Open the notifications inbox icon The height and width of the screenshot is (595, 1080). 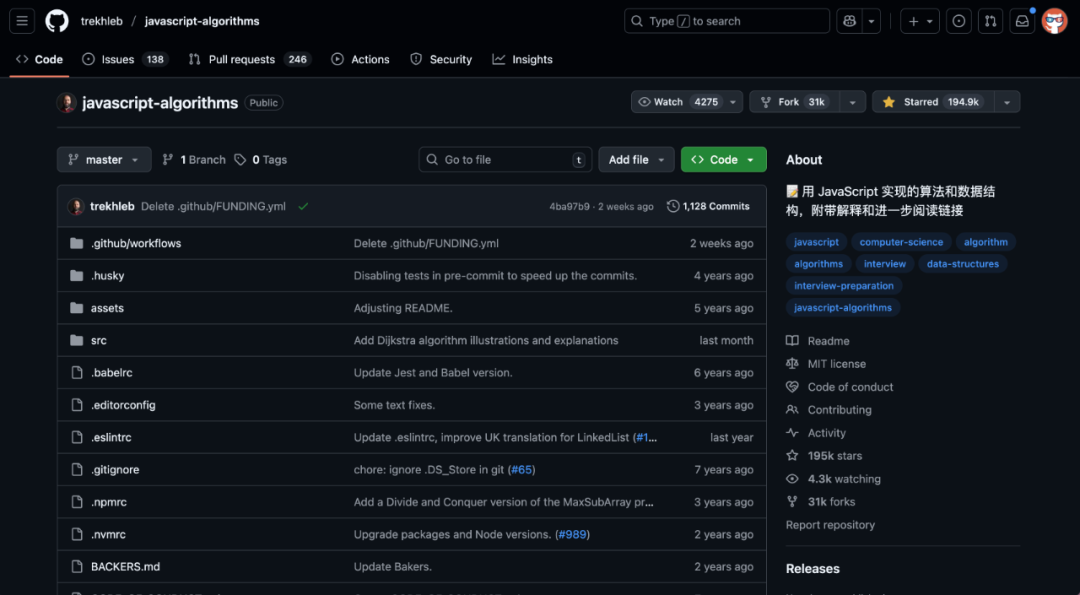pos(1022,21)
